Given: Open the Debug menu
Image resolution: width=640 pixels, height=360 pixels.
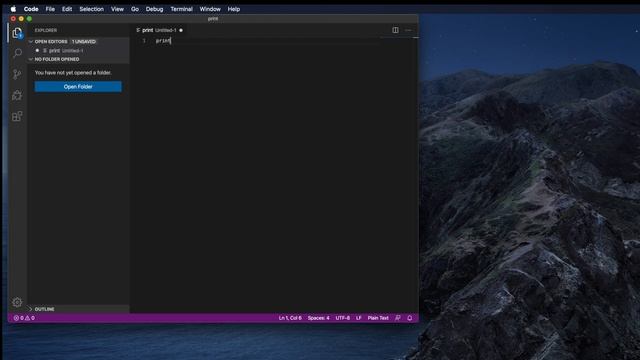Looking at the screenshot, I should coord(154,9).
